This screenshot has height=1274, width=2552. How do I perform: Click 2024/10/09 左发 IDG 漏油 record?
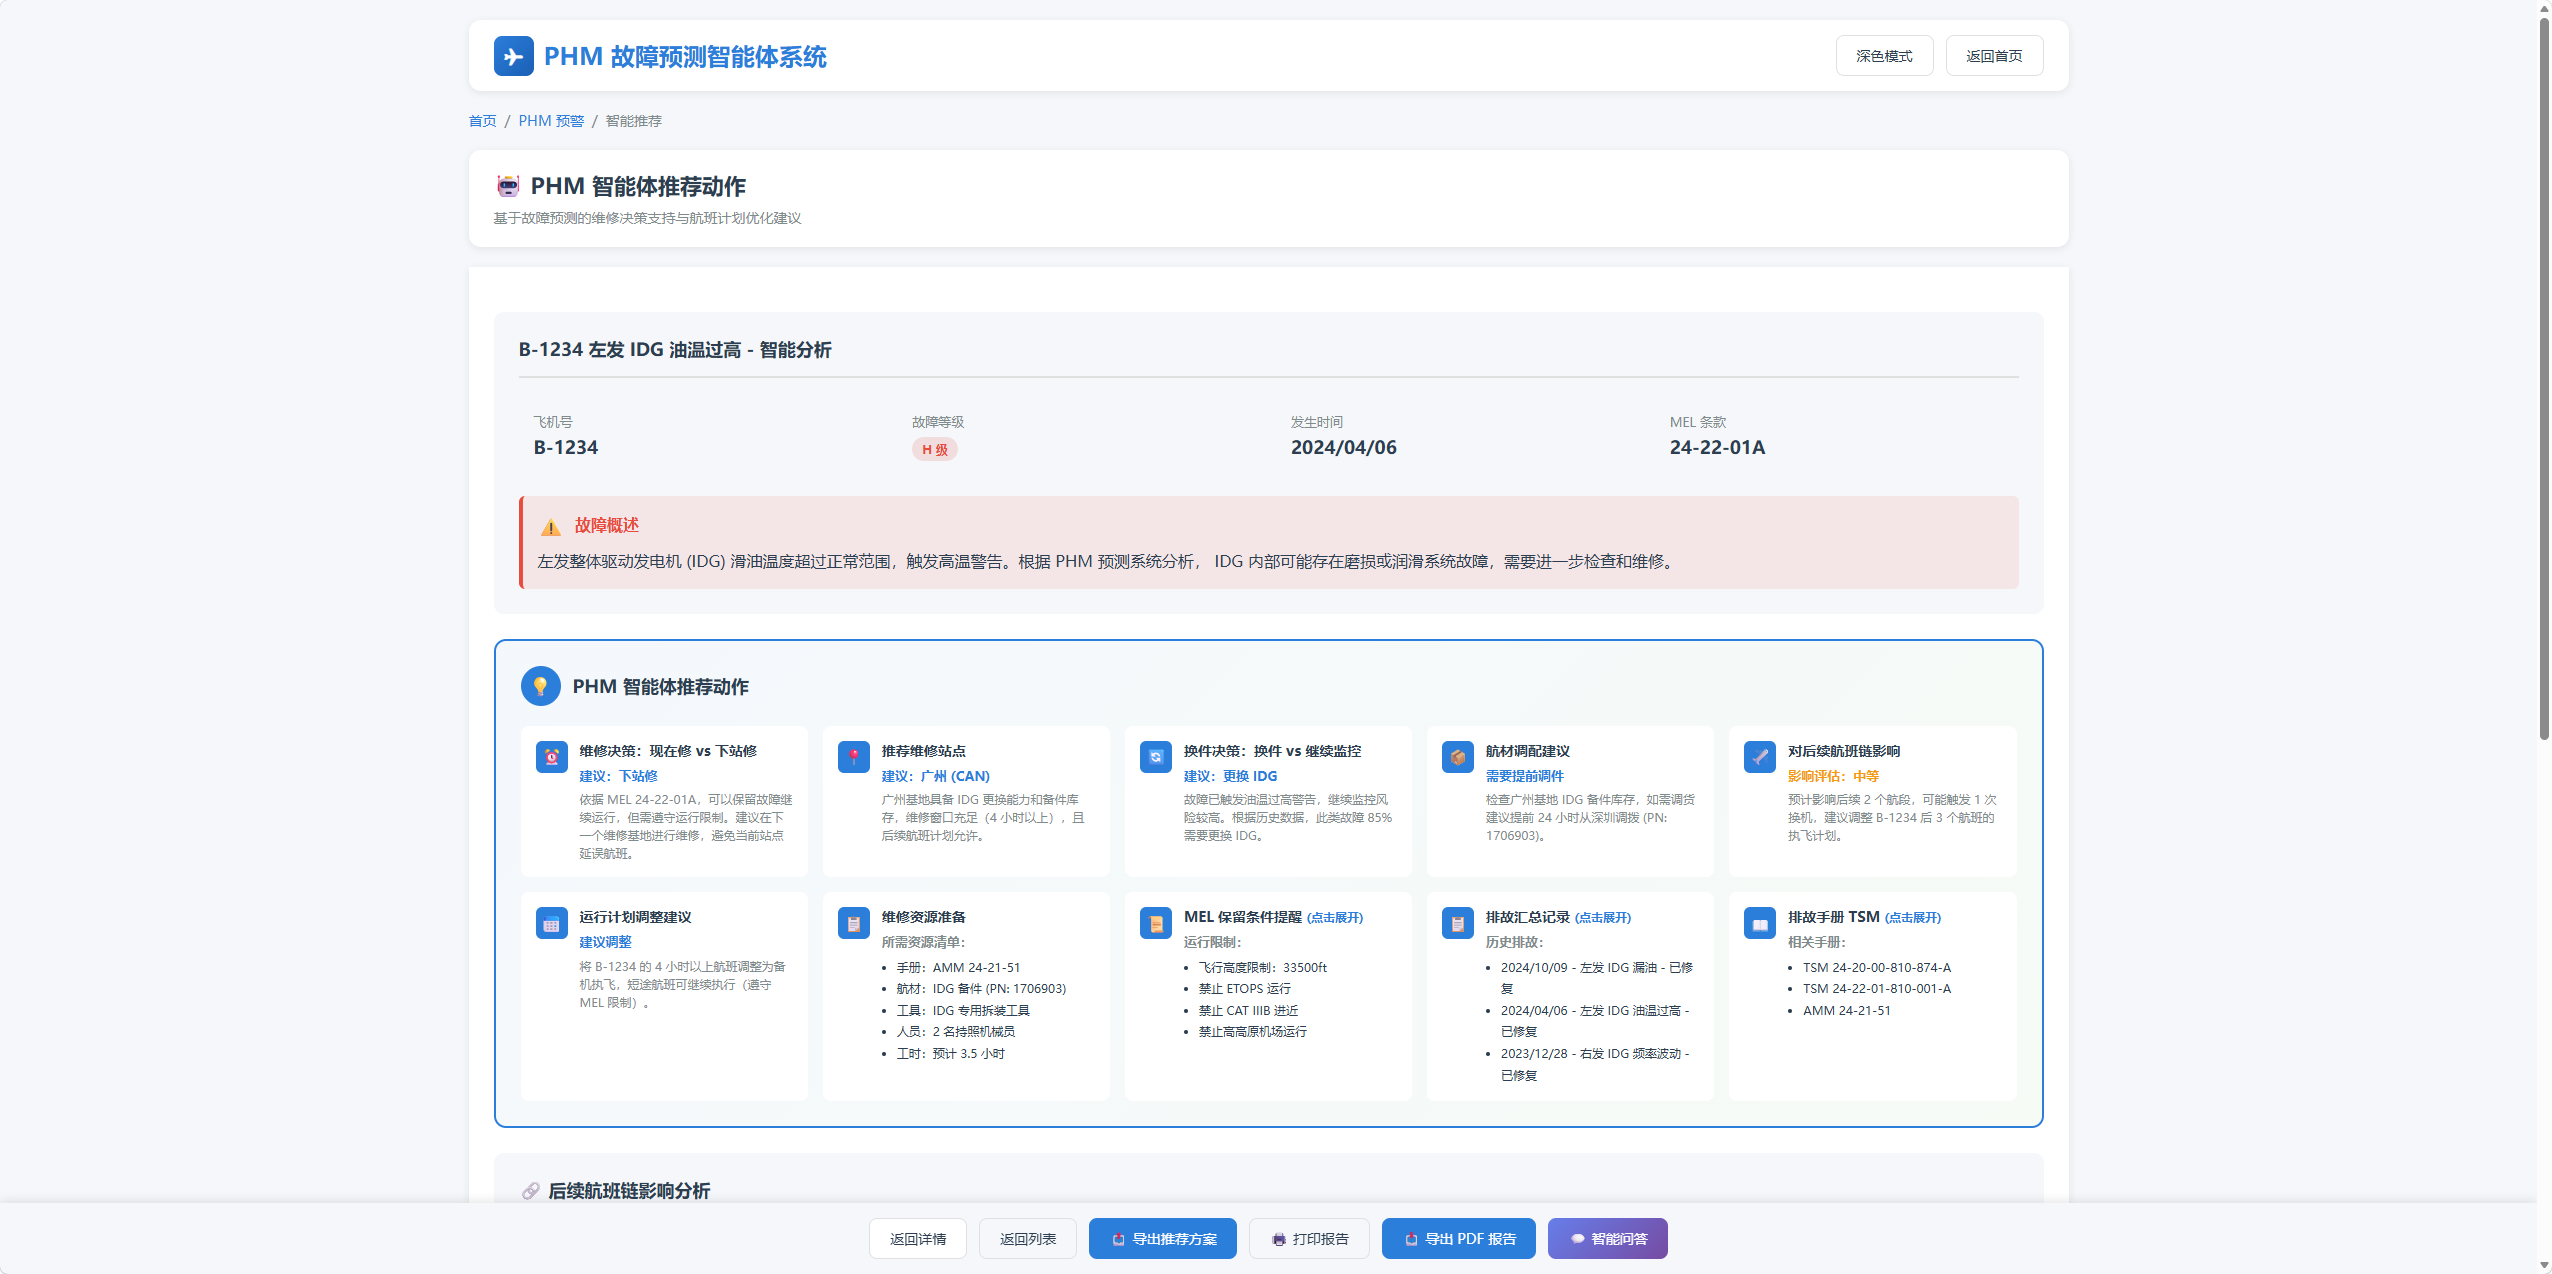(x=1596, y=978)
